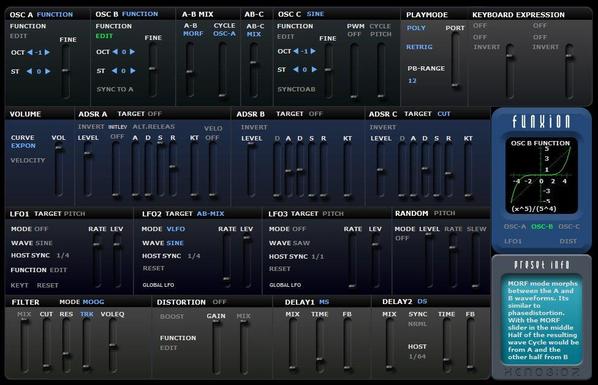
Task: Raise OSC C semitone with right arrow
Action: point(314,69)
